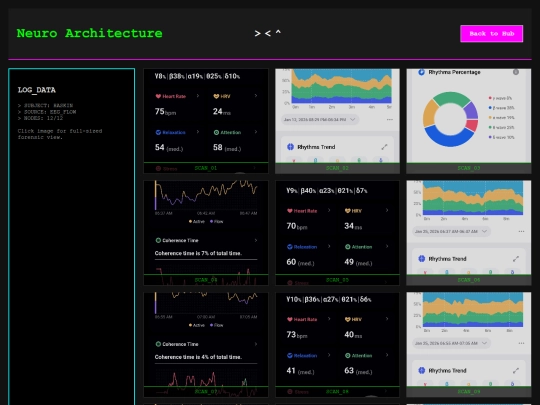Click the ellipsis icon beside 06:37 AM-06:47 AM date
540x405 pixels.
coord(521,231)
